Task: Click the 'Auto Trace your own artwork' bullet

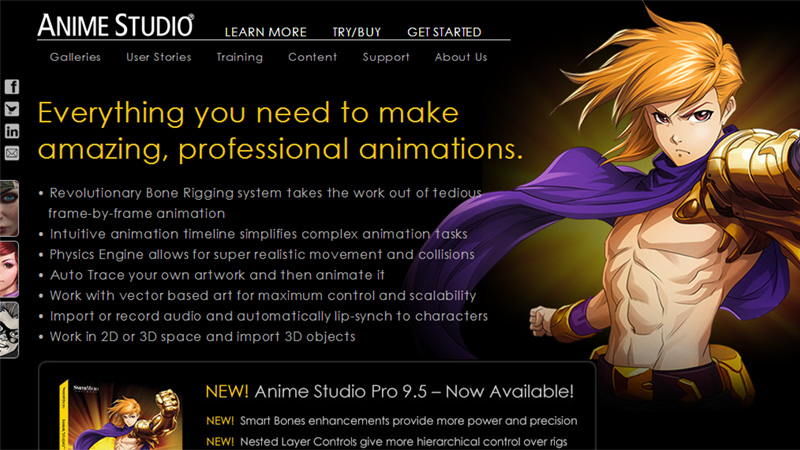Action: [212, 275]
